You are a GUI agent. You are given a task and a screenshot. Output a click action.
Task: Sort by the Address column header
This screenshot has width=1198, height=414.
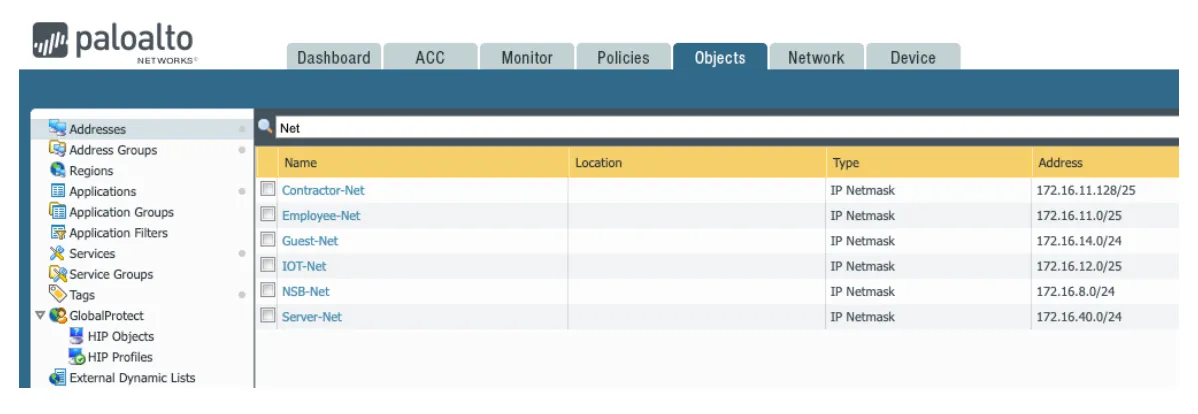click(1105, 163)
